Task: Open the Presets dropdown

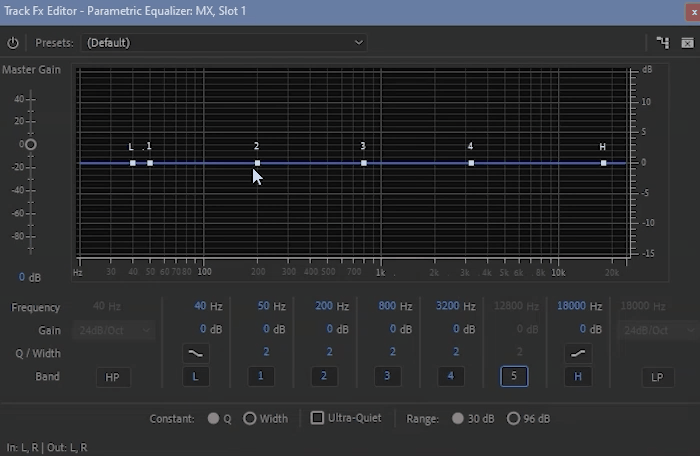Action: 224,43
